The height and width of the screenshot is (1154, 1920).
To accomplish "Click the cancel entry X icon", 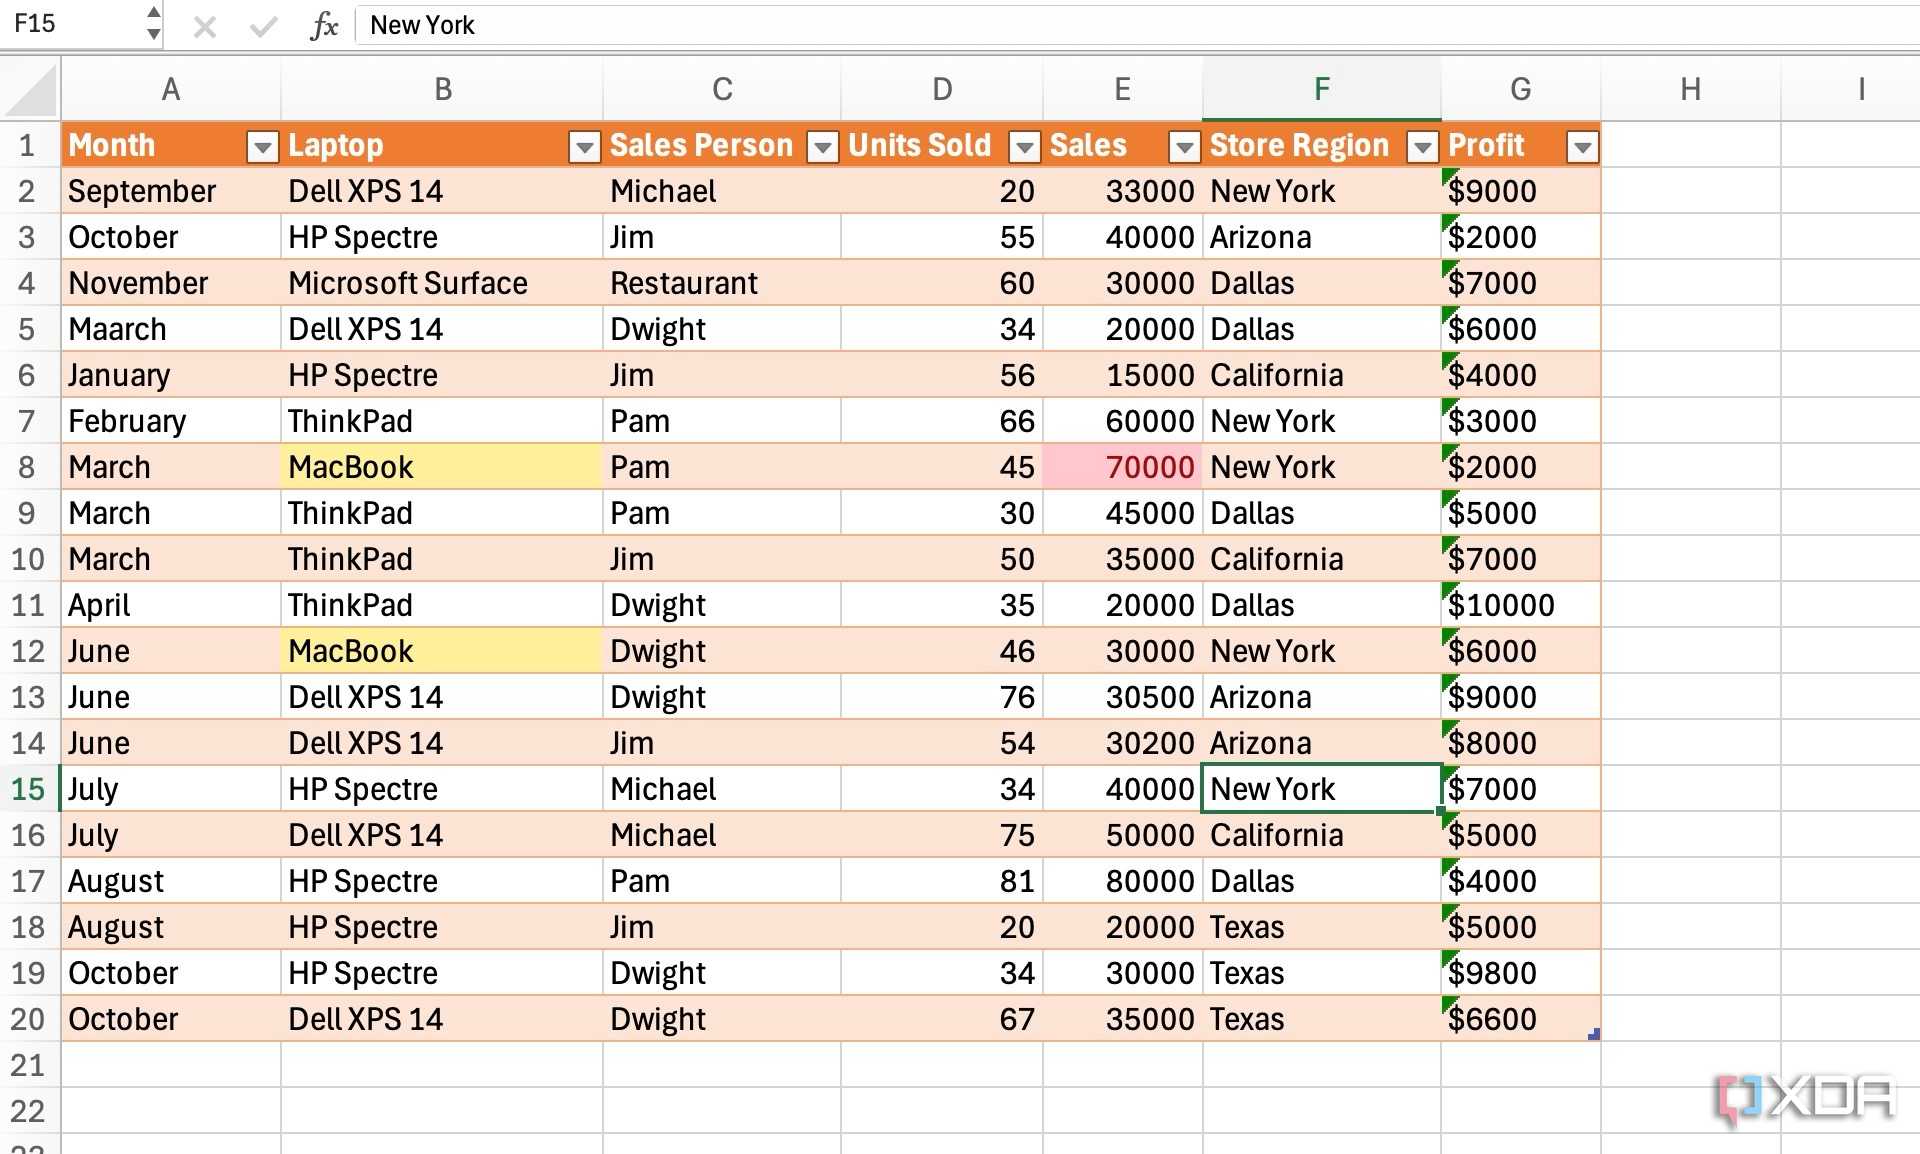I will click(x=205, y=26).
